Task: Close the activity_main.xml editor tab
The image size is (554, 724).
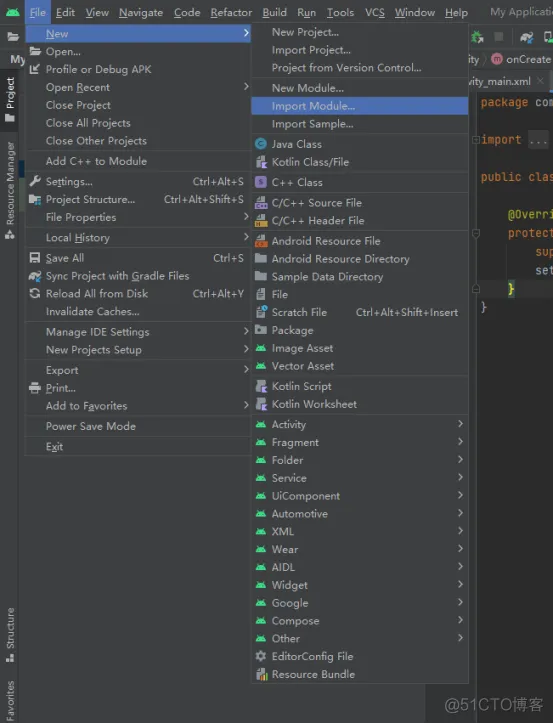Action: click(540, 81)
